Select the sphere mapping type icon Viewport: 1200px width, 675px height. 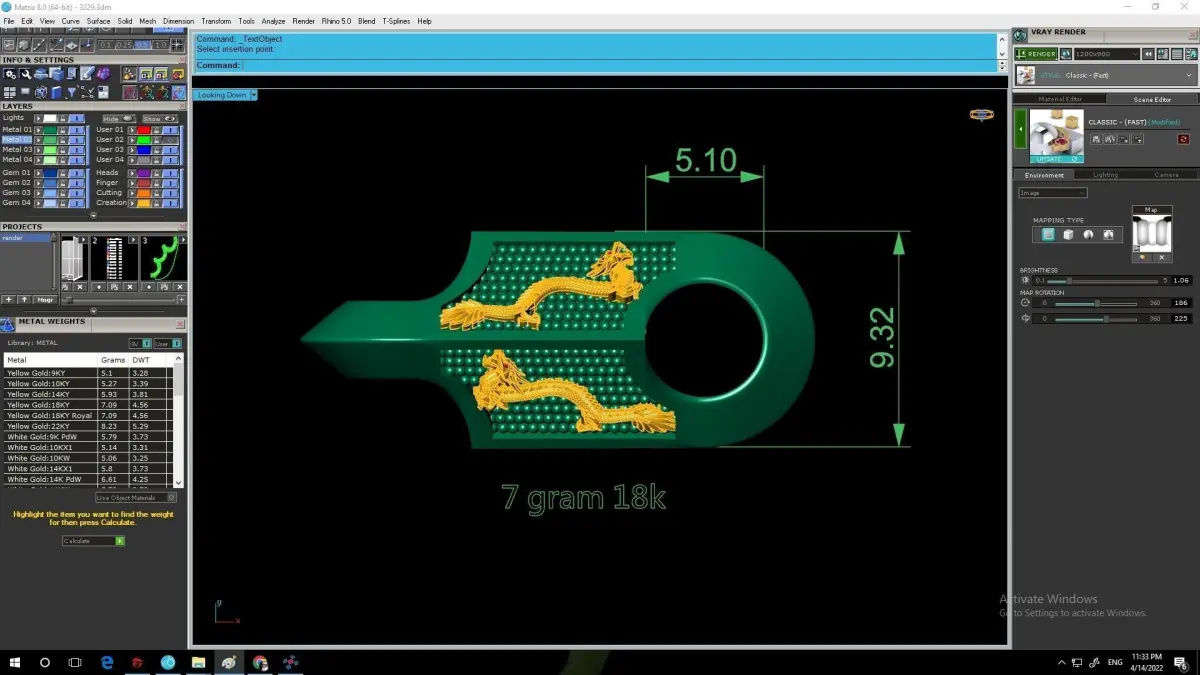coord(1088,235)
